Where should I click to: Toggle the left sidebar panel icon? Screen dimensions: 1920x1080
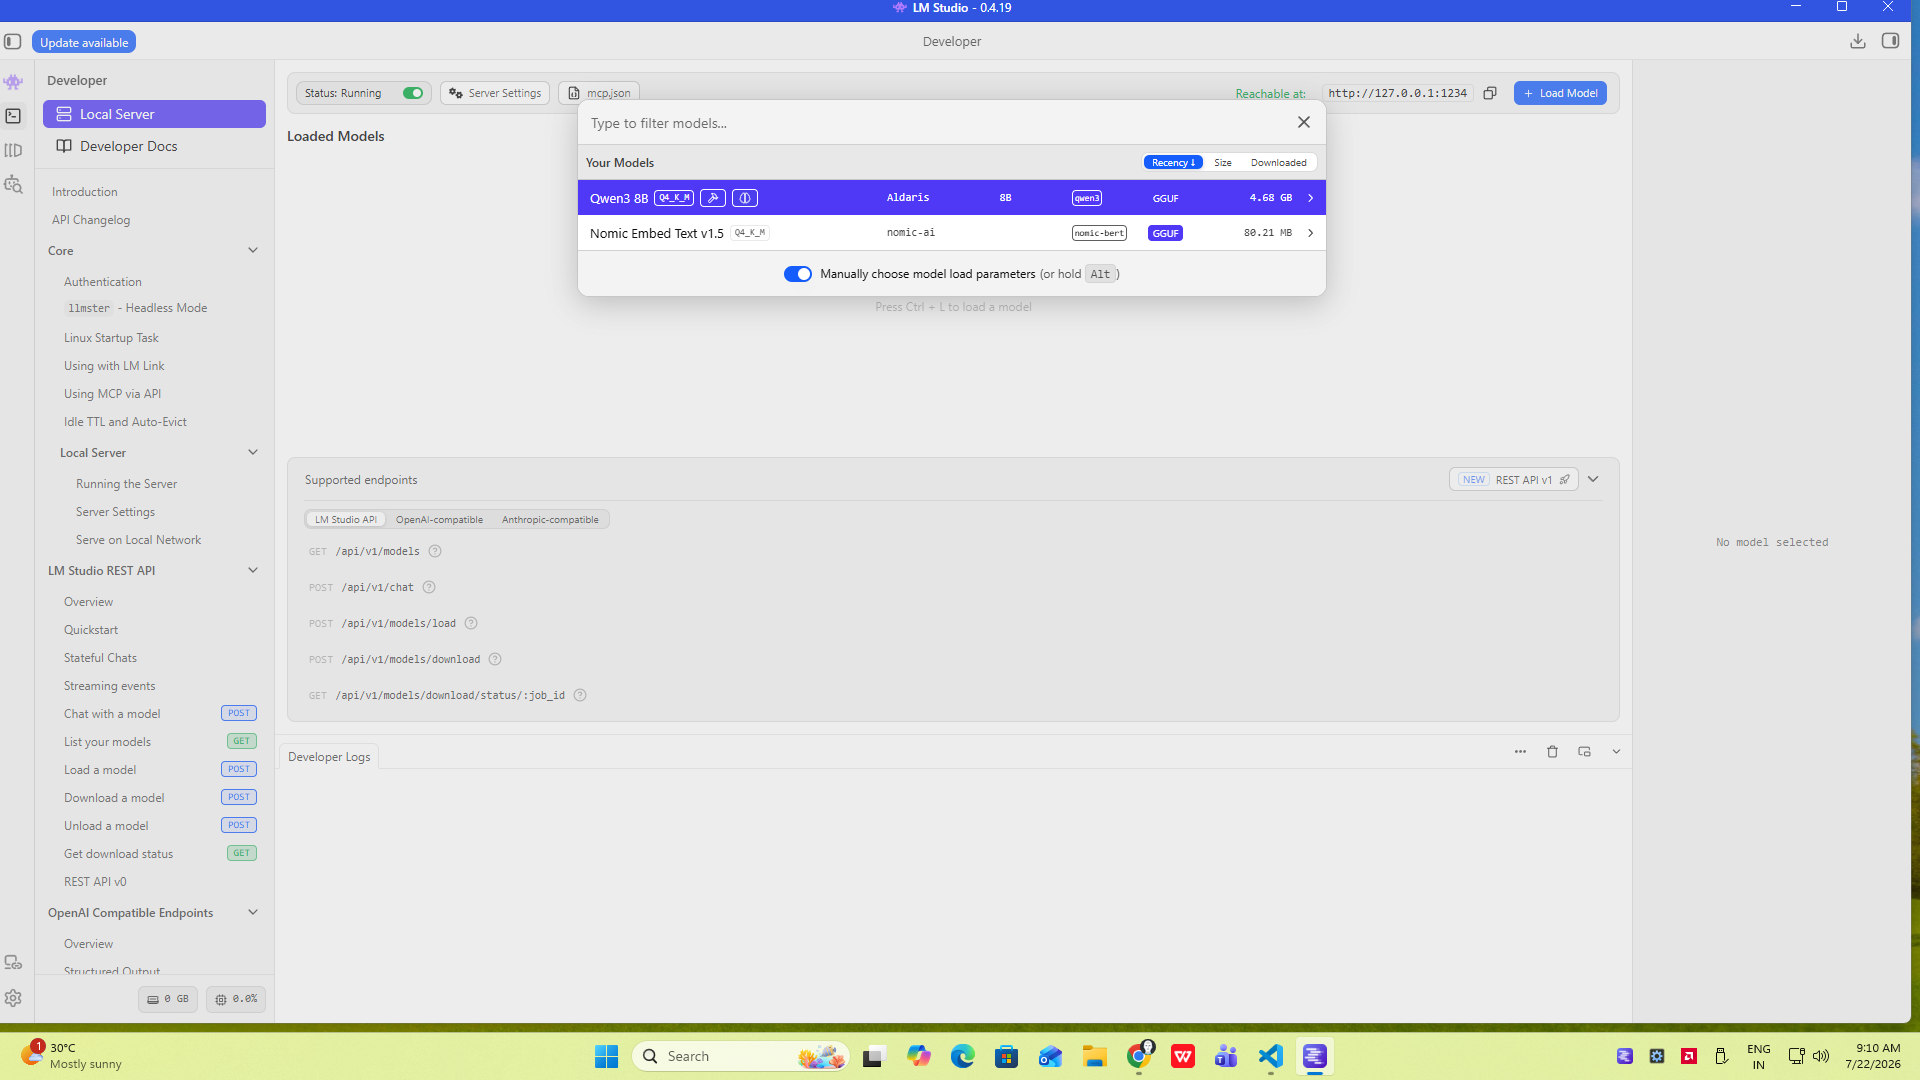click(x=13, y=42)
